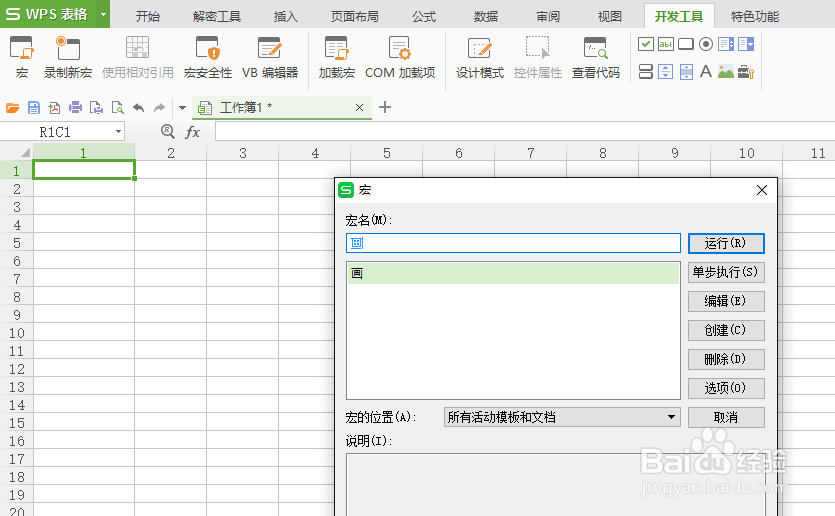Open the WPS 表格 application menu arrow
Image resolution: width=835 pixels, height=516 pixels.
coord(103,14)
